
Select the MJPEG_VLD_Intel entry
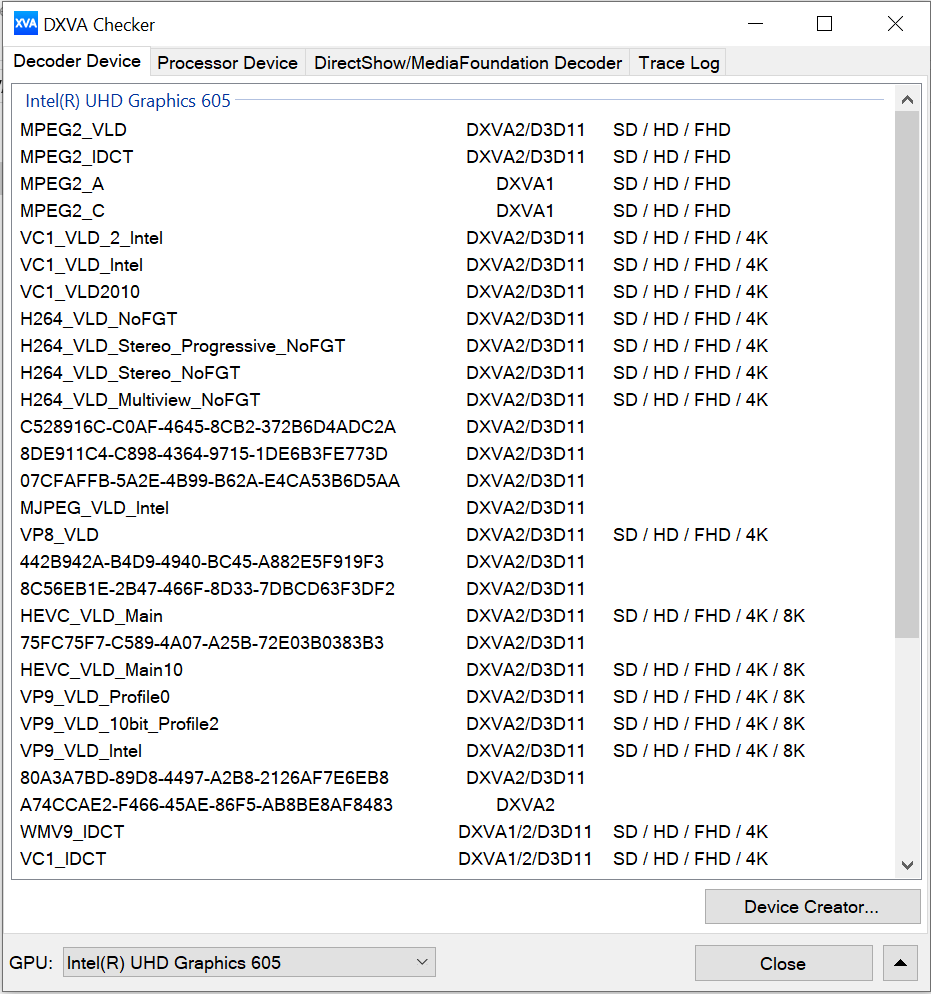tap(95, 508)
